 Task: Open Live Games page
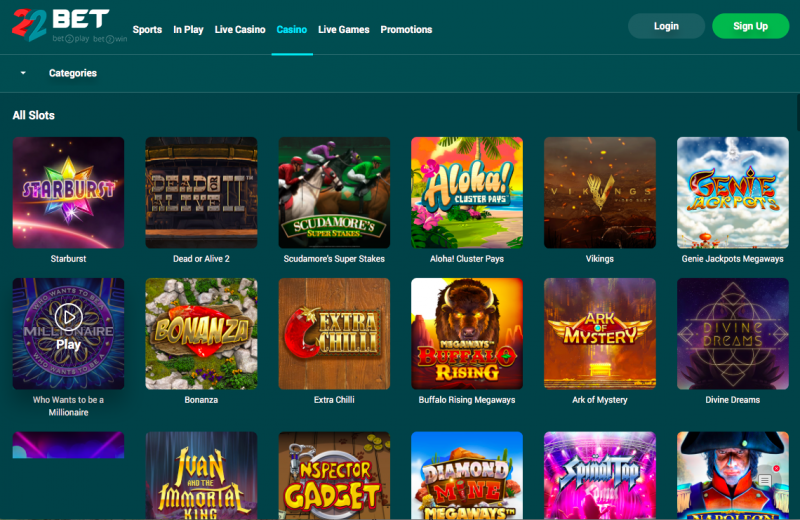point(344,30)
